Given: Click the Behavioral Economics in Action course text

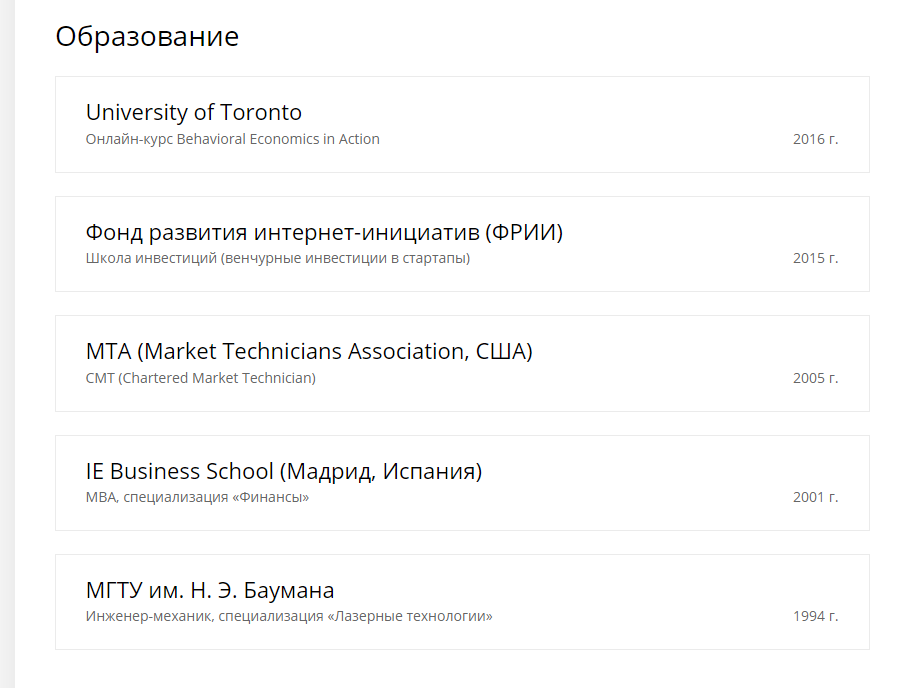Looking at the screenshot, I should click(233, 139).
